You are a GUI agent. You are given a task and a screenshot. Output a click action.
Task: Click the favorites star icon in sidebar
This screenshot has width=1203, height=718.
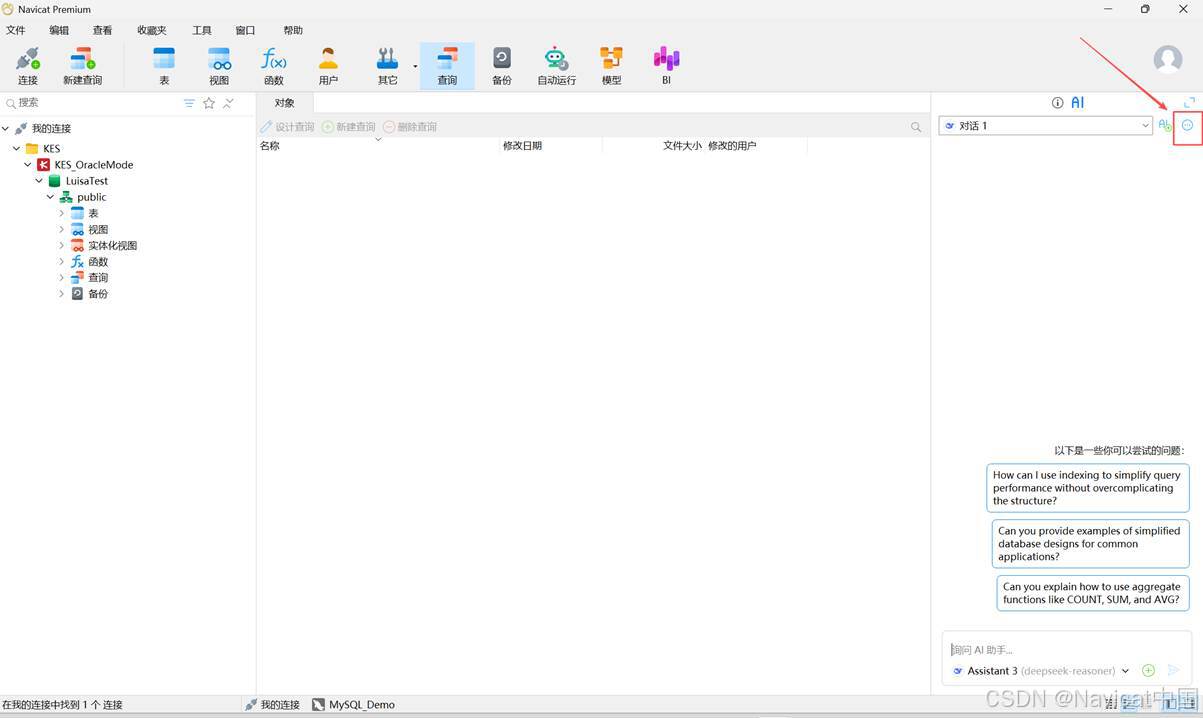(x=209, y=103)
